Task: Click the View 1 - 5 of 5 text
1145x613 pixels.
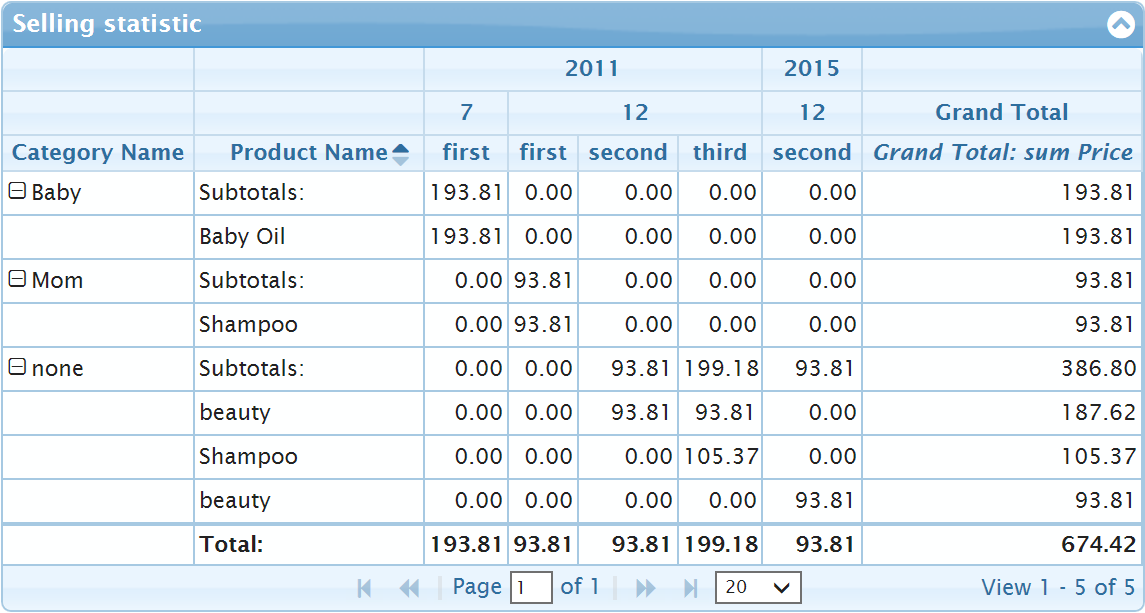Action: pyautogui.click(x=1058, y=587)
